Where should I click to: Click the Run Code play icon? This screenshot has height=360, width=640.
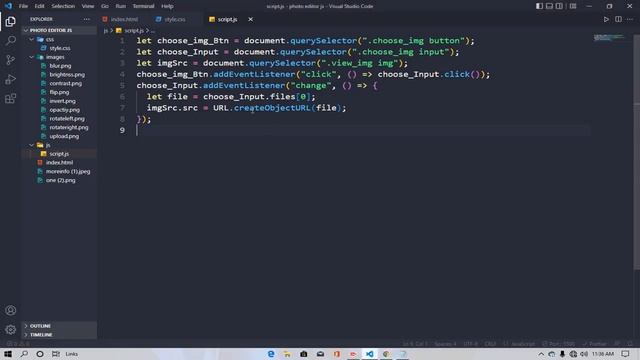click(606, 19)
